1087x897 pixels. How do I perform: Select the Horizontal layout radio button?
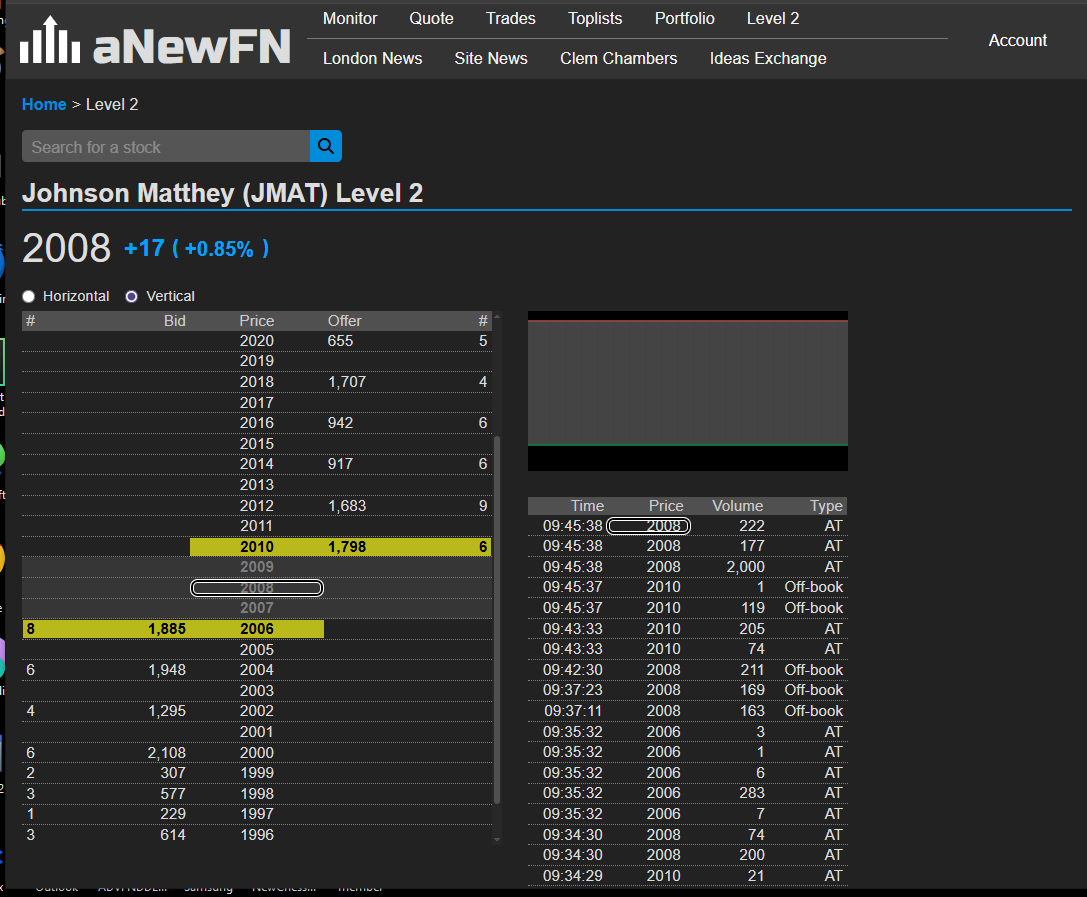click(x=28, y=297)
